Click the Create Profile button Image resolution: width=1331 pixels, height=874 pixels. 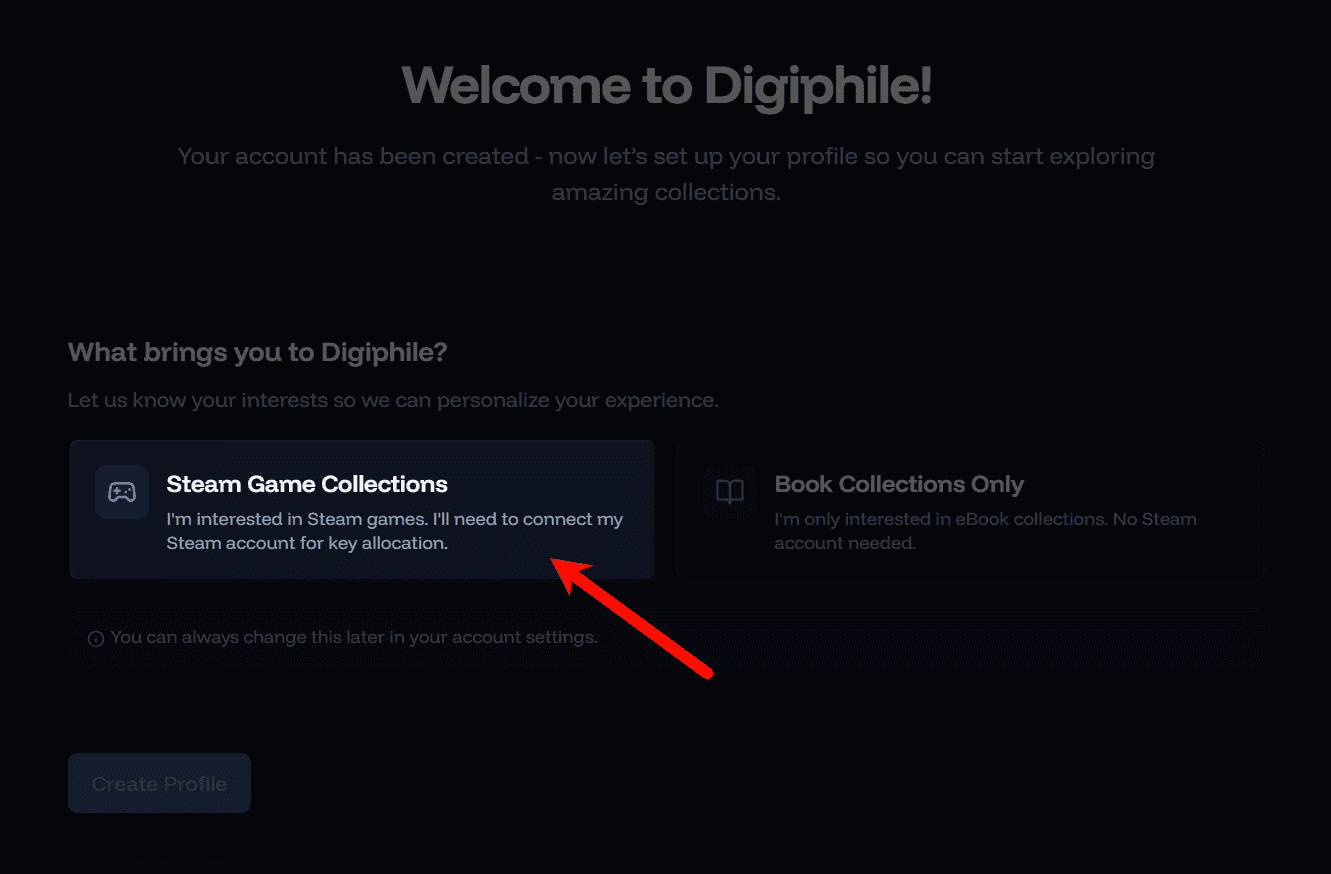click(x=159, y=783)
